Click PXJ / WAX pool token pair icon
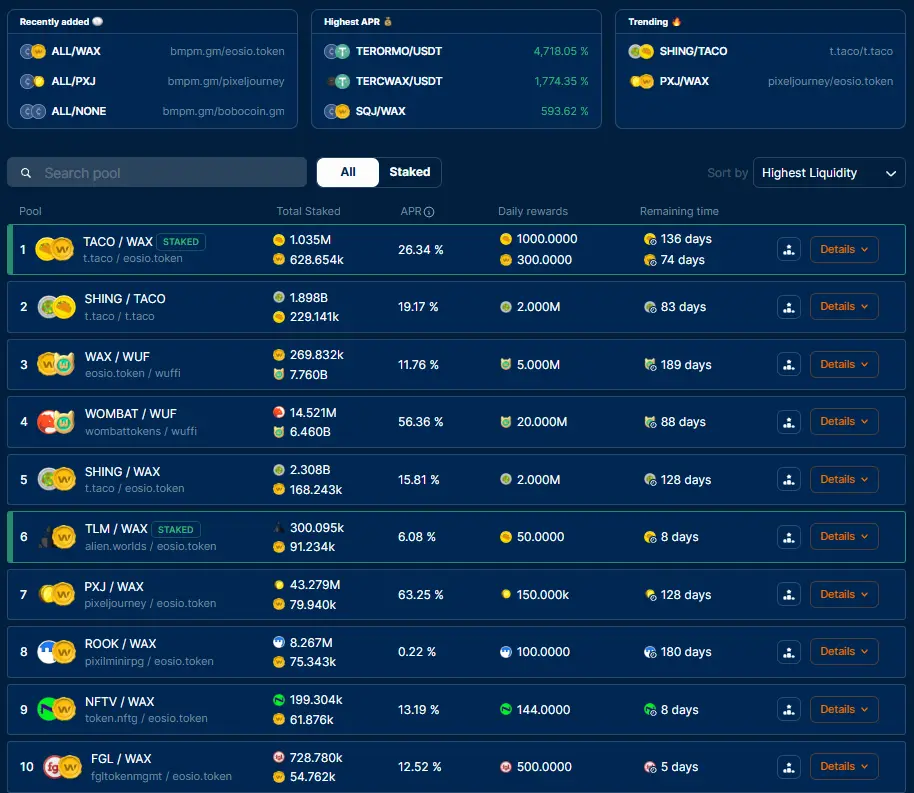Viewport: 914px width, 793px height. click(x=57, y=594)
